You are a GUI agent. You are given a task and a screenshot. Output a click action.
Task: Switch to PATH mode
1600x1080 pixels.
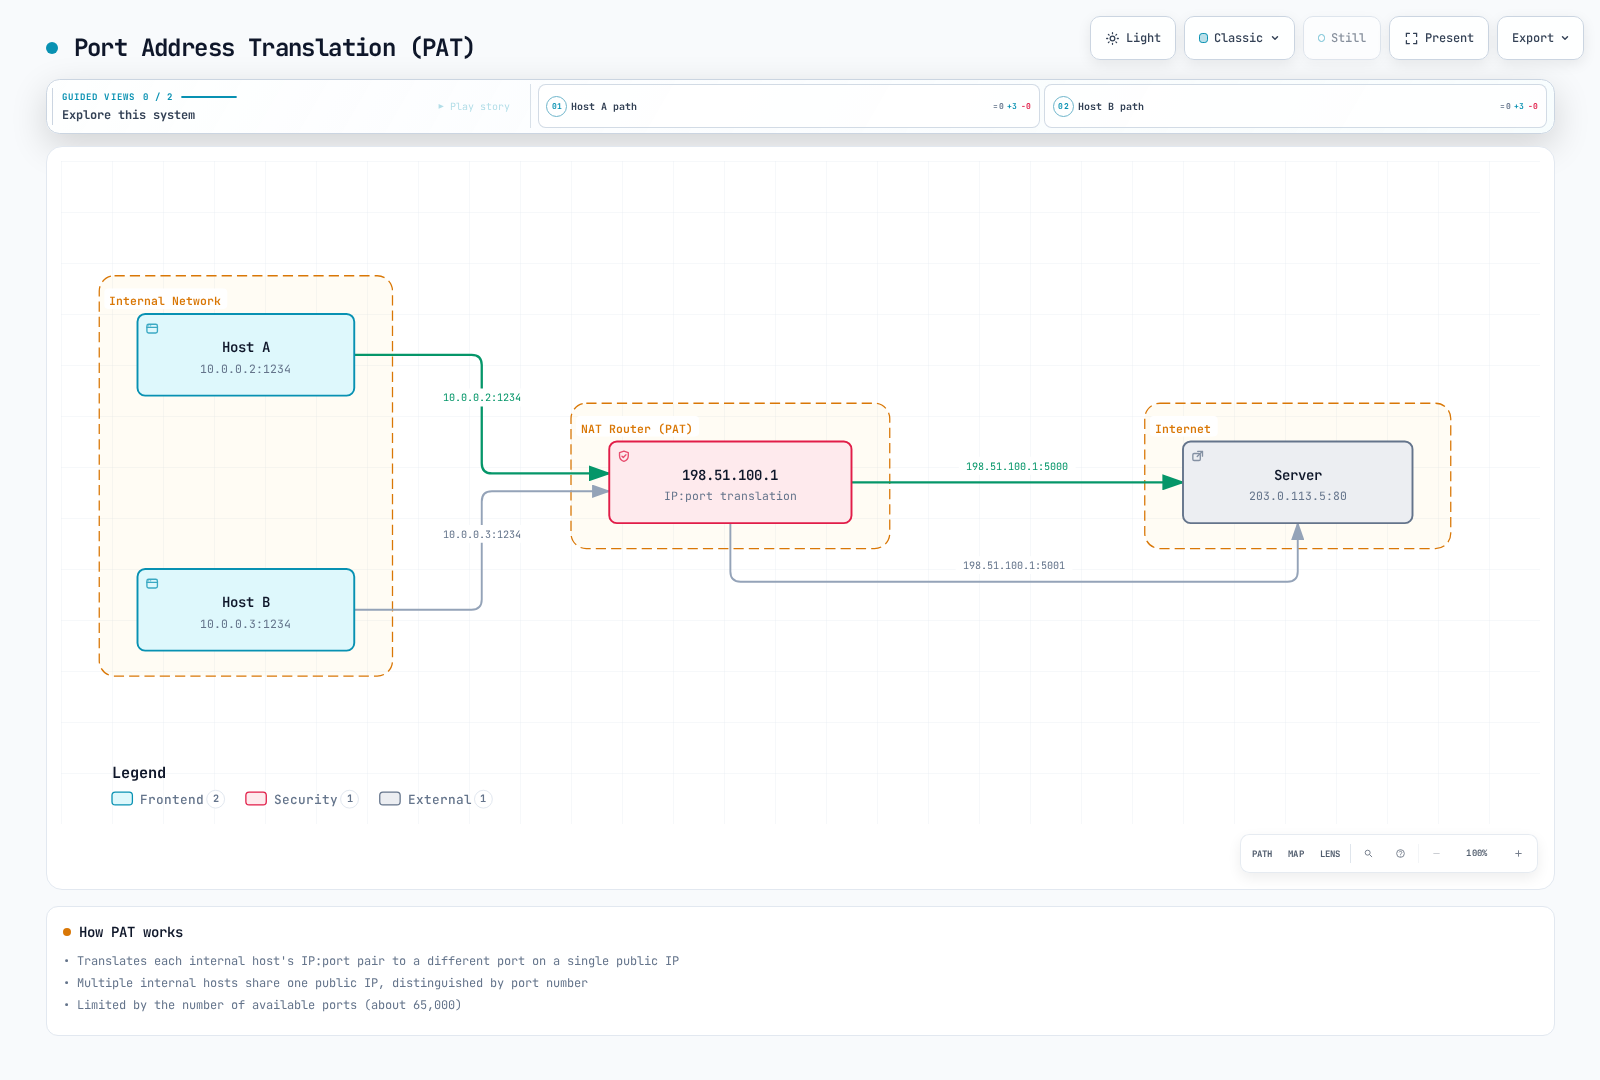pyautogui.click(x=1262, y=854)
